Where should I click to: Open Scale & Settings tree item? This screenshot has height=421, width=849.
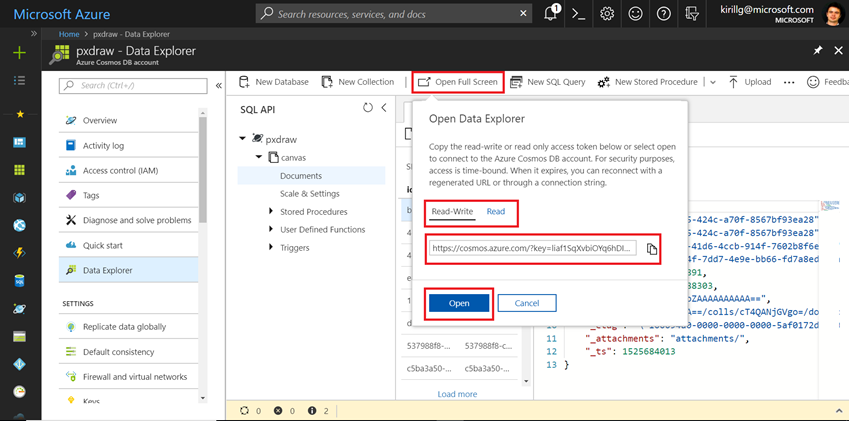[x=310, y=194]
